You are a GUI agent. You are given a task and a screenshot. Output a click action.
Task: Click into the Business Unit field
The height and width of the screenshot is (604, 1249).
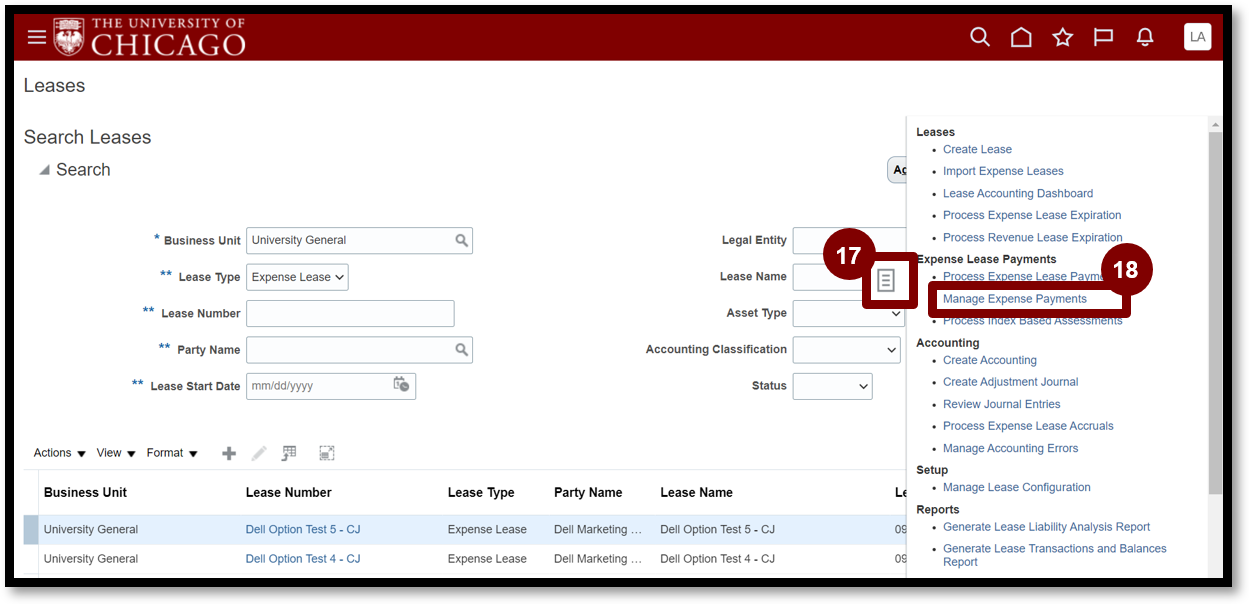(x=349, y=240)
